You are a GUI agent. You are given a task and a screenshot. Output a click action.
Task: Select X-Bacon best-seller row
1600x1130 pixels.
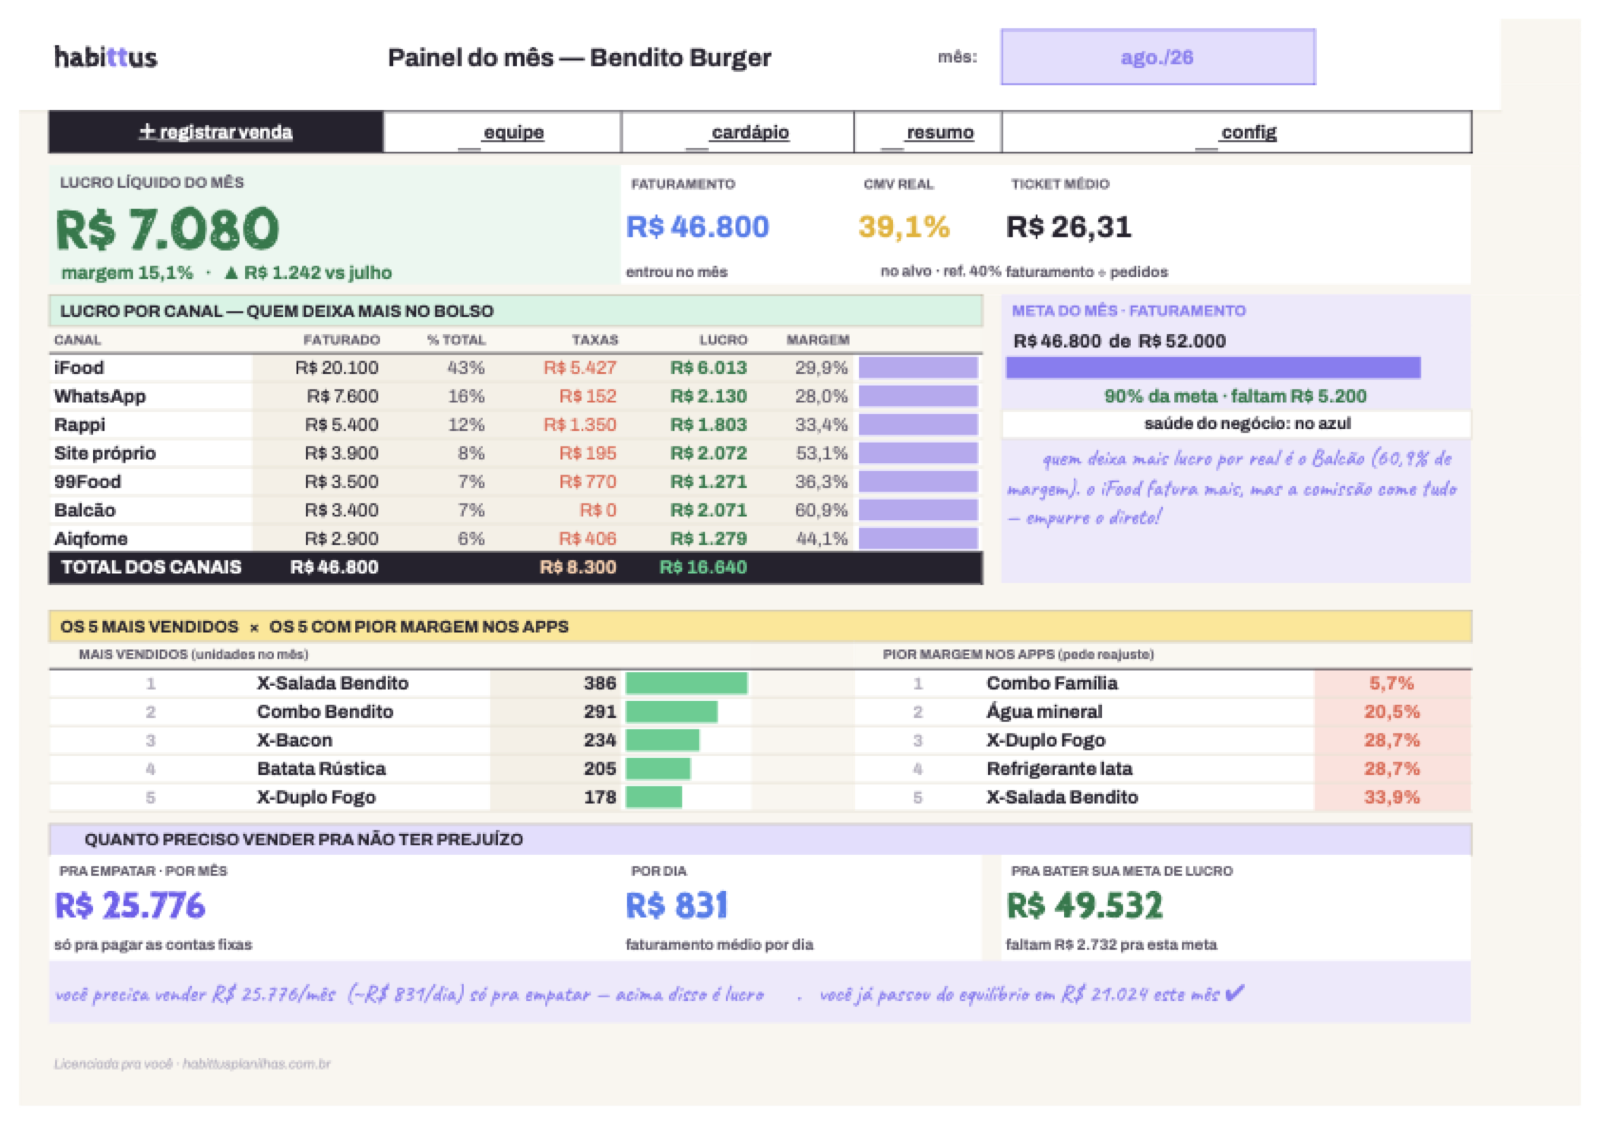coord(295,740)
